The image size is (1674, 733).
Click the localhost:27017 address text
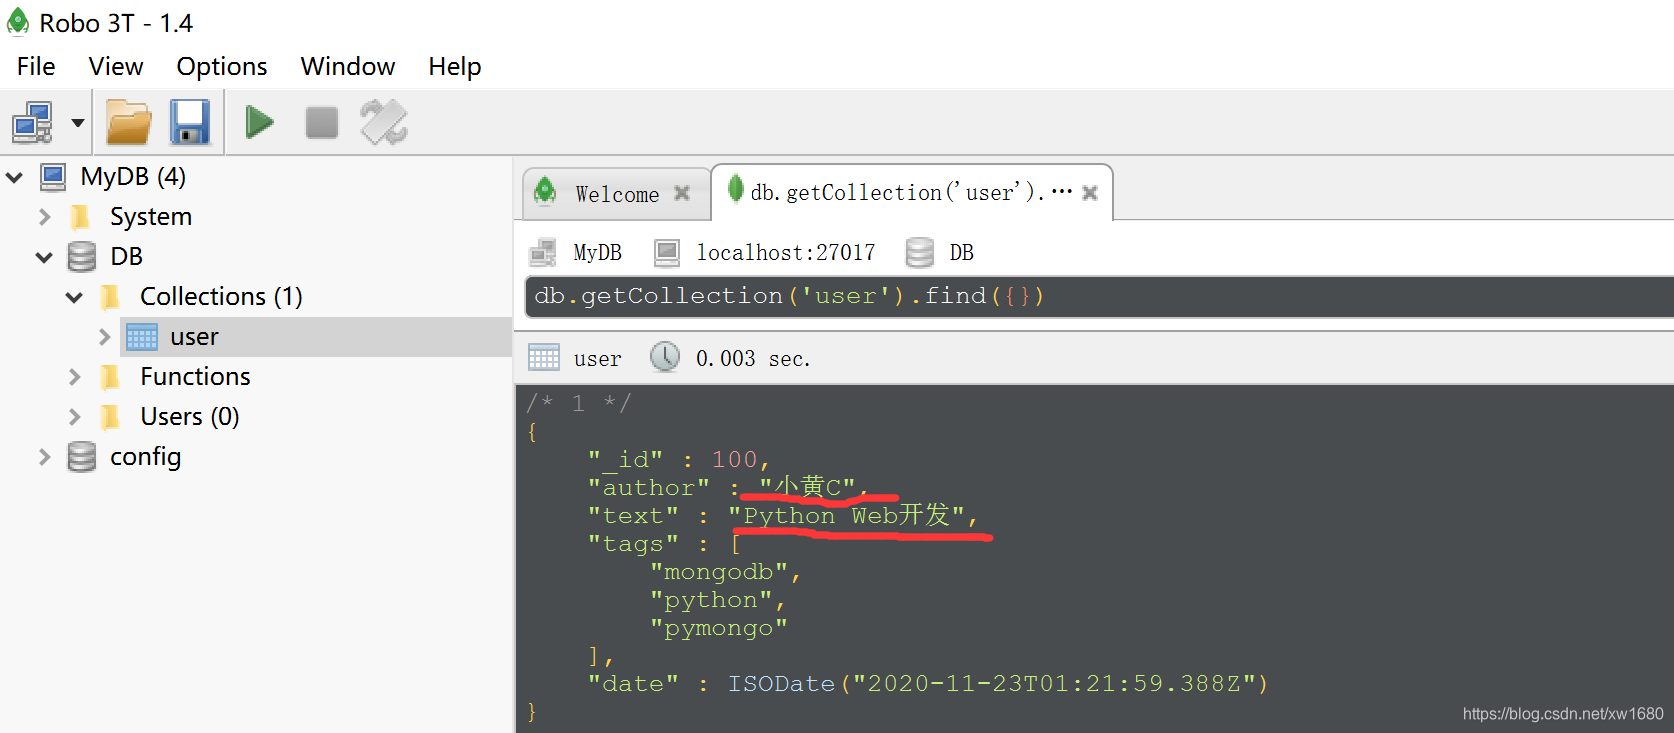coord(786,253)
